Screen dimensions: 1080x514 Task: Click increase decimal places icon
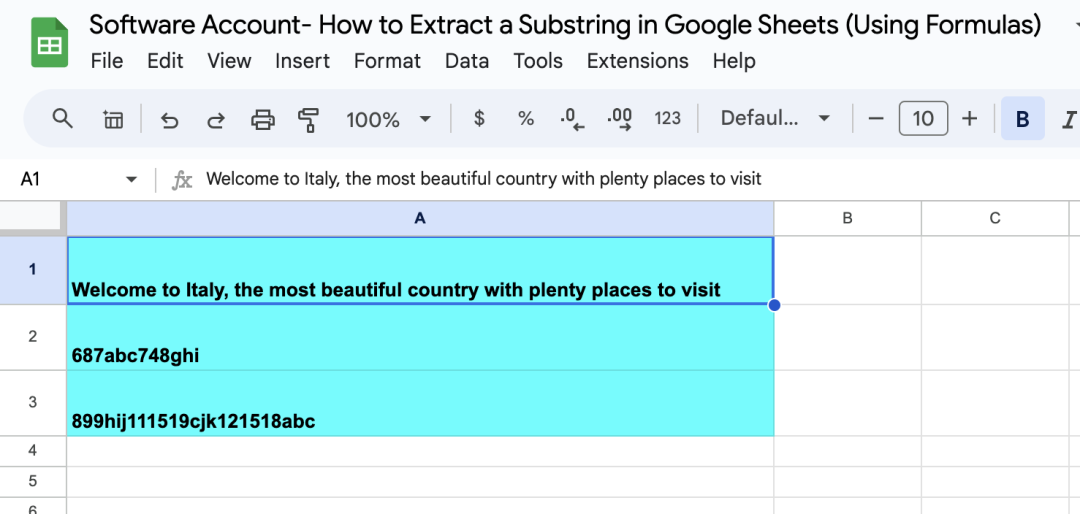[620, 119]
